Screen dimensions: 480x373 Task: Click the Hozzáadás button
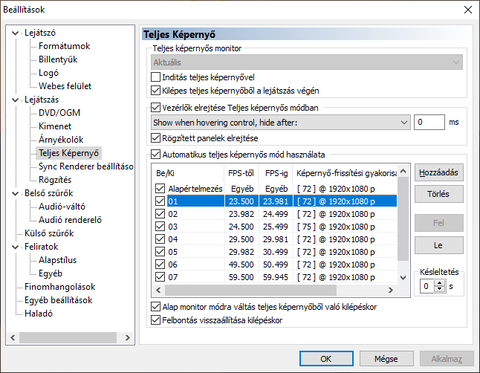(439, 172)
